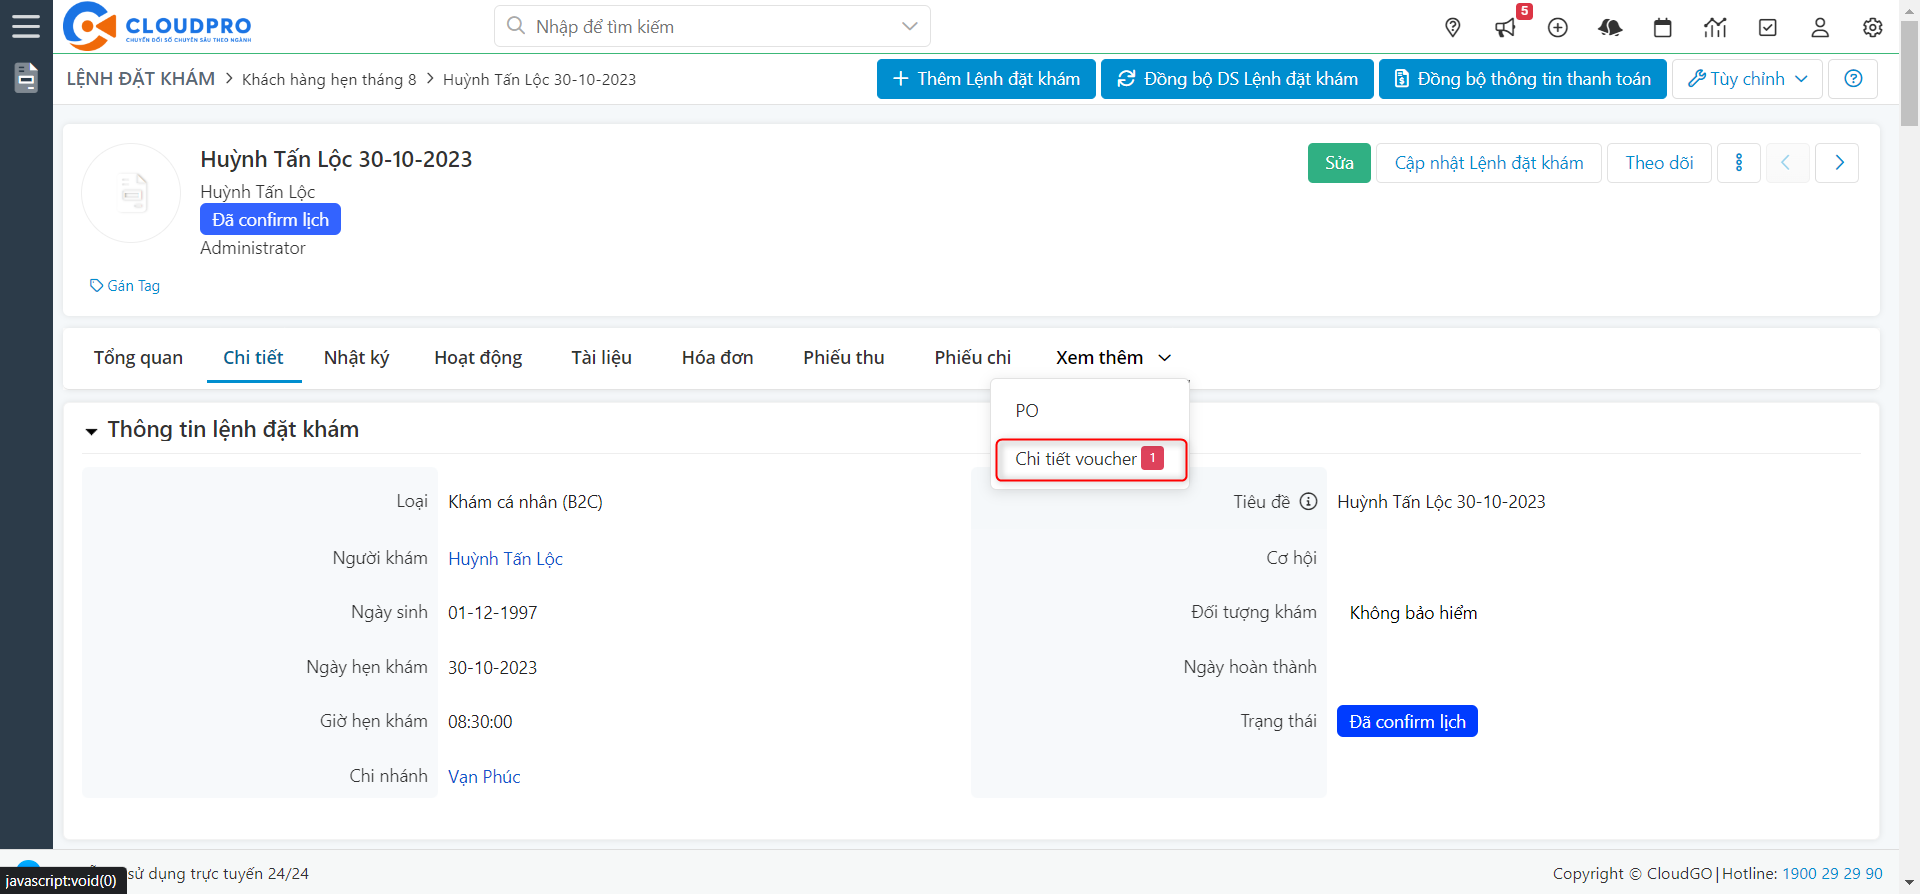Select PO from the dropdown menu
The width and height of the screenshot is (1920, 894).
1089,411
